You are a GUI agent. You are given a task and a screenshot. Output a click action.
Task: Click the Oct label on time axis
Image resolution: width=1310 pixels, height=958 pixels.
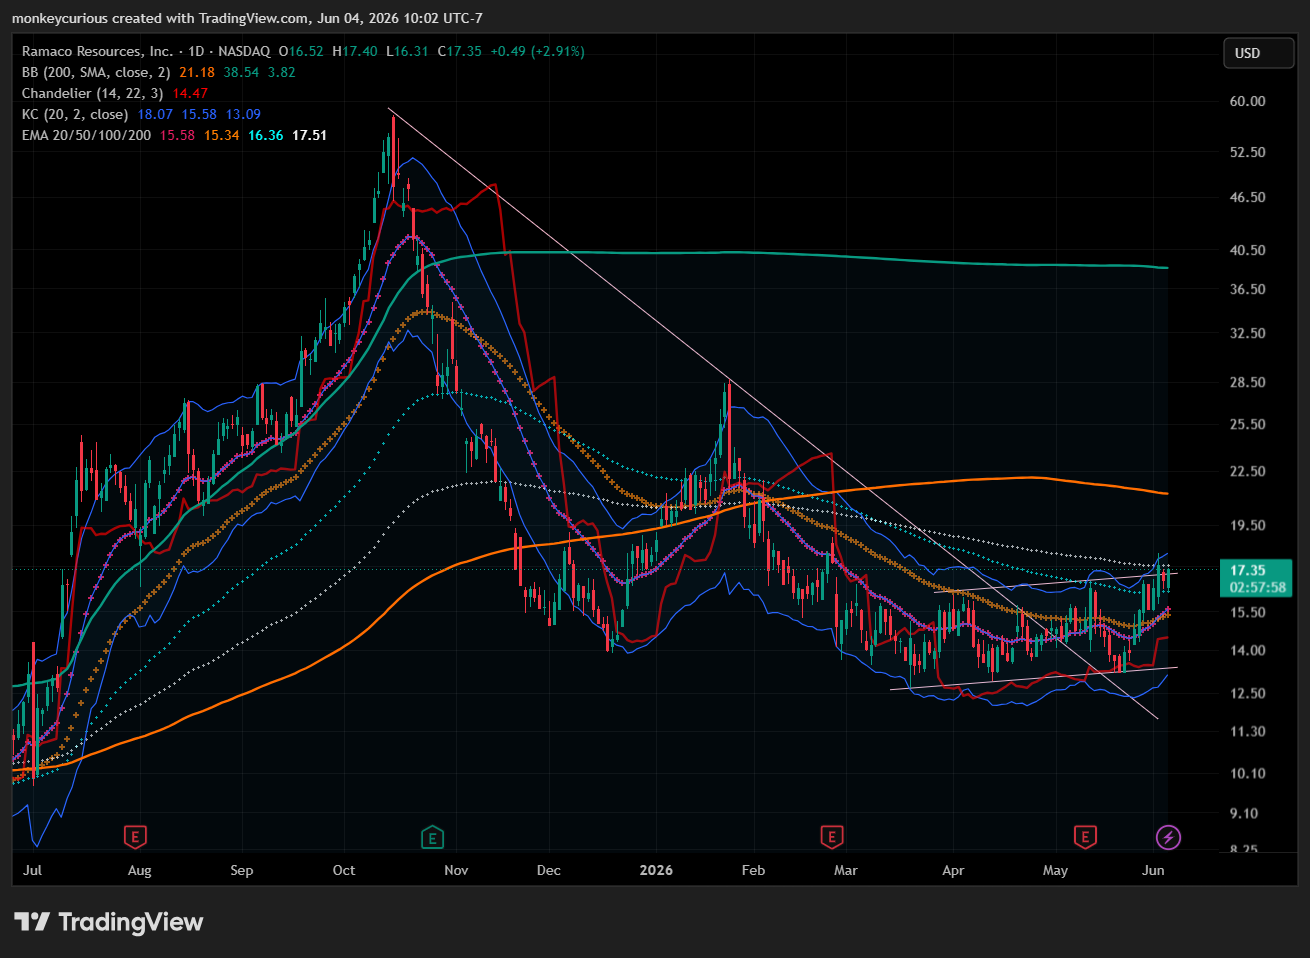pos(344,870)
